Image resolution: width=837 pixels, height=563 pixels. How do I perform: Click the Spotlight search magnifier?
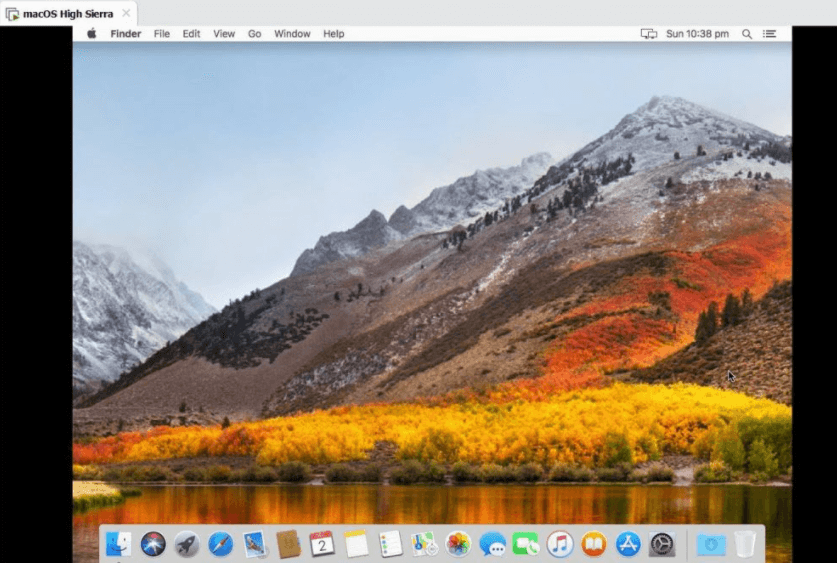click(x=747, y=34)
